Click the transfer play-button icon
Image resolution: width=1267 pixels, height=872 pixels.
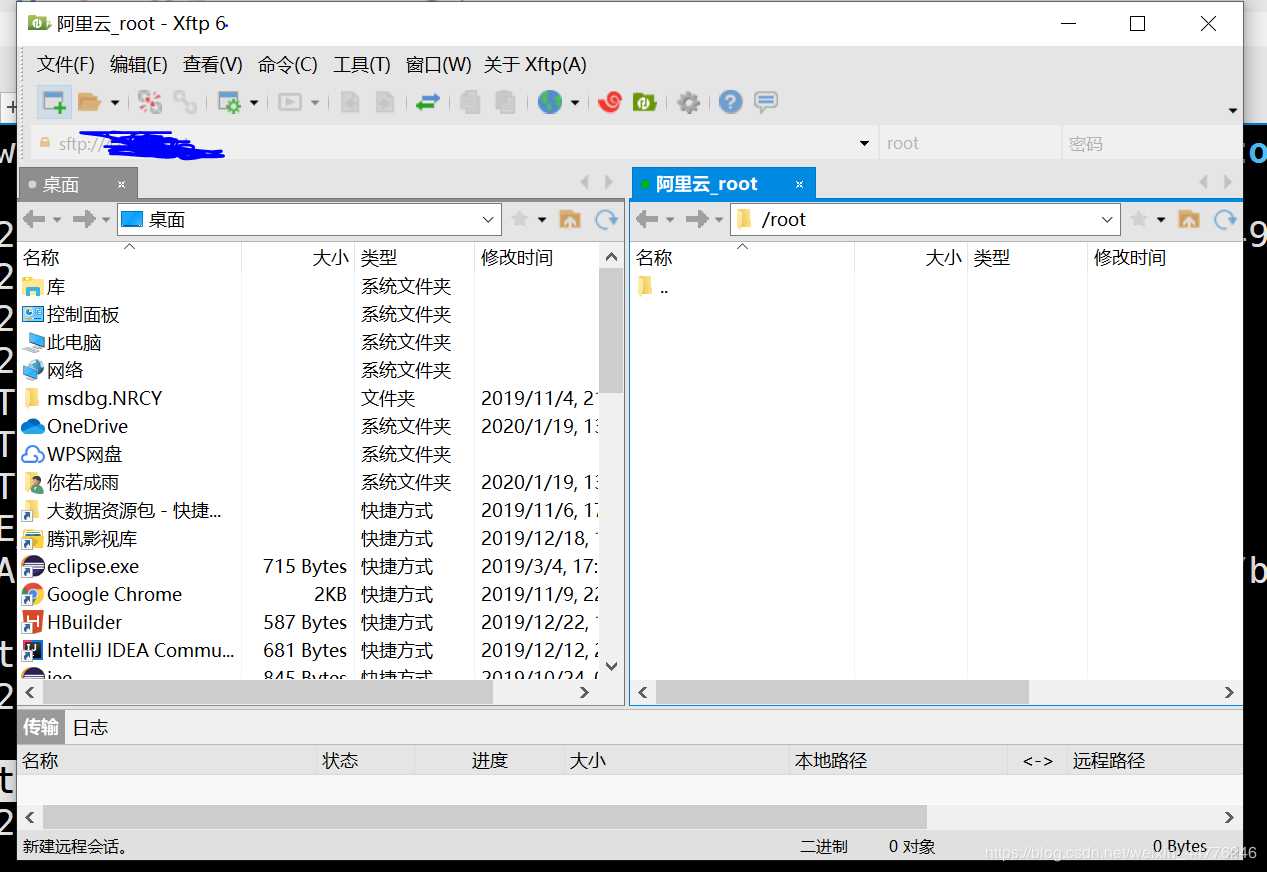pos(290,101)
